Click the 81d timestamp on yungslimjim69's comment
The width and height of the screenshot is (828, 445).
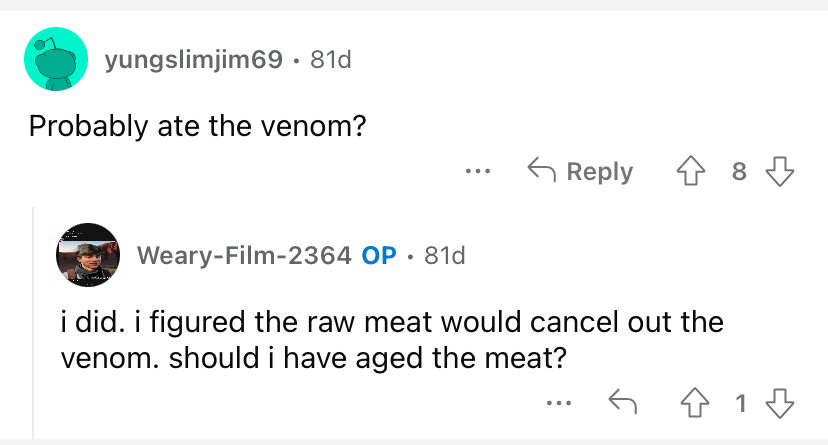click(331, 61)
